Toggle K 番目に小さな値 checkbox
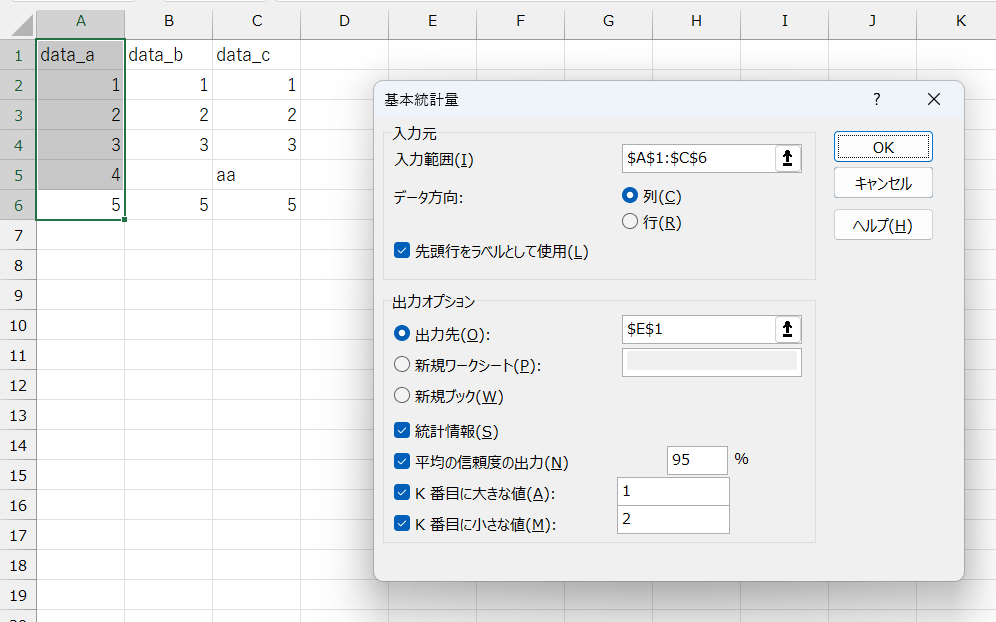The height and width of the screenshot is (622, 996). (x=402, y=523)
